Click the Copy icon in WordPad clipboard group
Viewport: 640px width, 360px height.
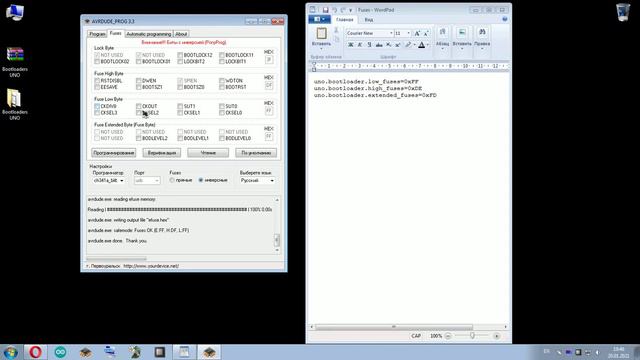coord(336,39)
